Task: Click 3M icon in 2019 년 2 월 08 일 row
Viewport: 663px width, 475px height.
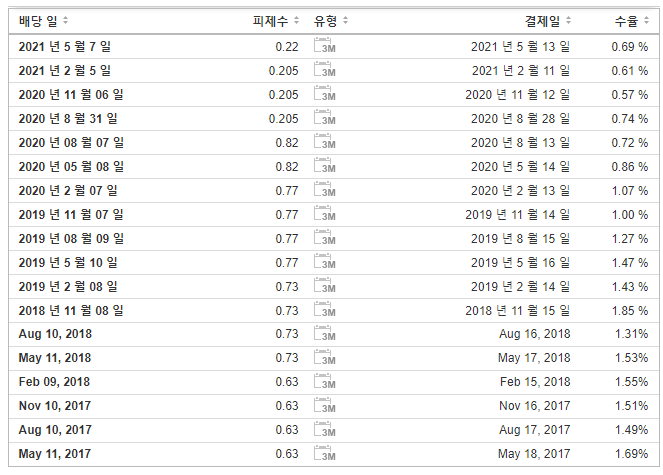Action: [x=325, y=287]
